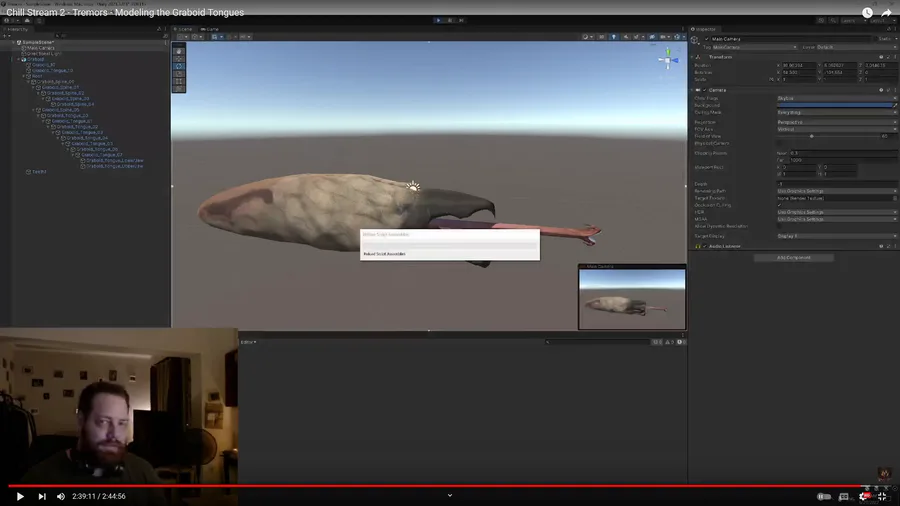Click the Hierarchy add (+) button
This screenshot has width=900, height=506.
6,36
